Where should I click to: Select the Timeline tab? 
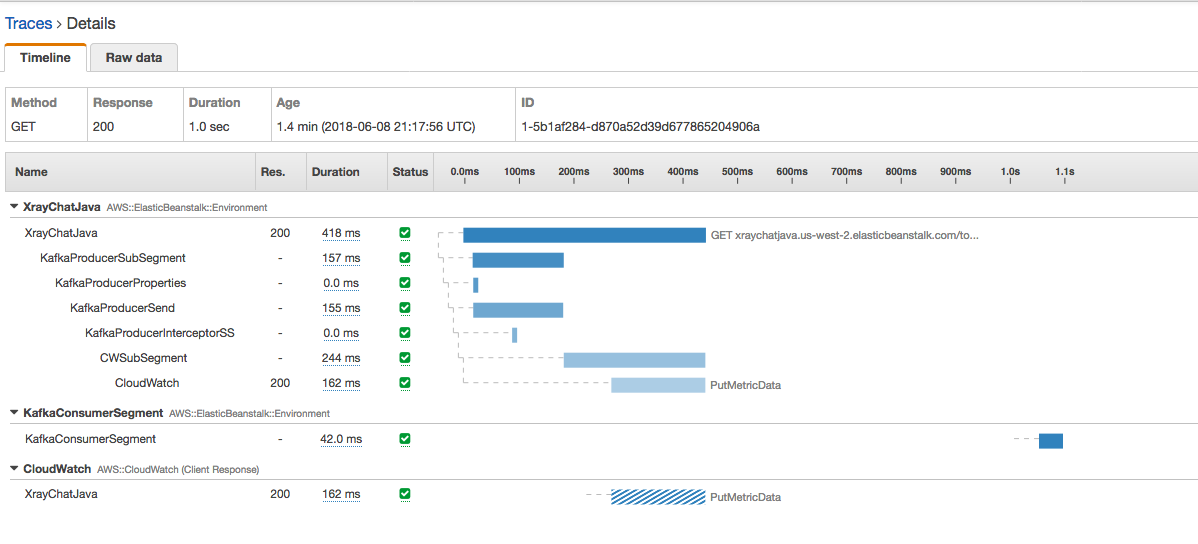click(x=45, y=57)
